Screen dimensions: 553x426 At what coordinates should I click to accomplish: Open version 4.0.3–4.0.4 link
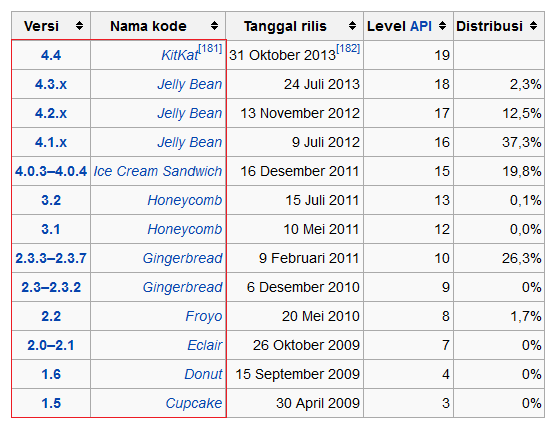pos(51,171)
